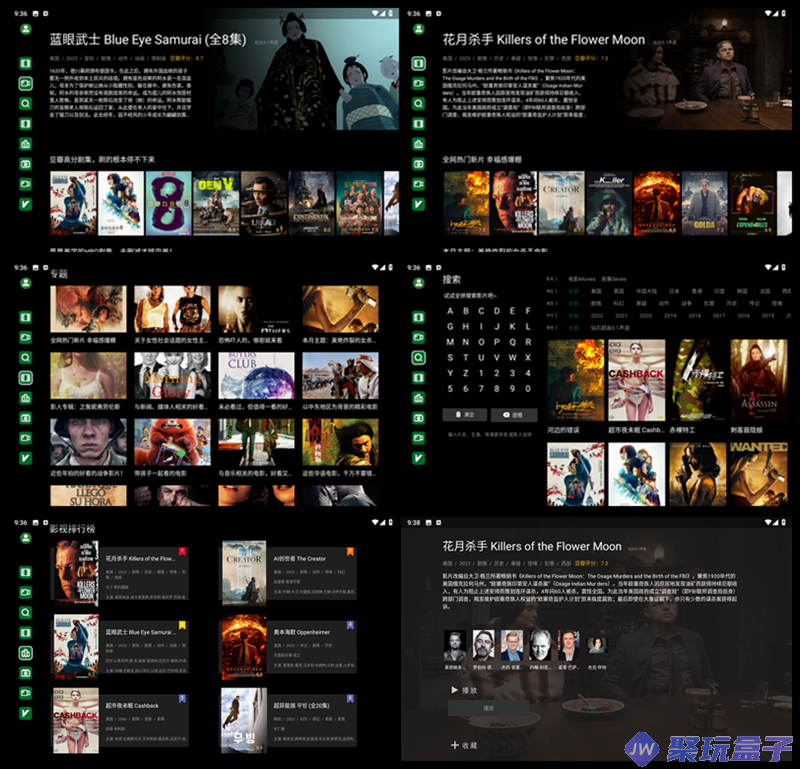The height and width of the screenshot is (769, 800).
Task: Select 电影Movies filter on 搜索 screen
Action: pos(582,279)
